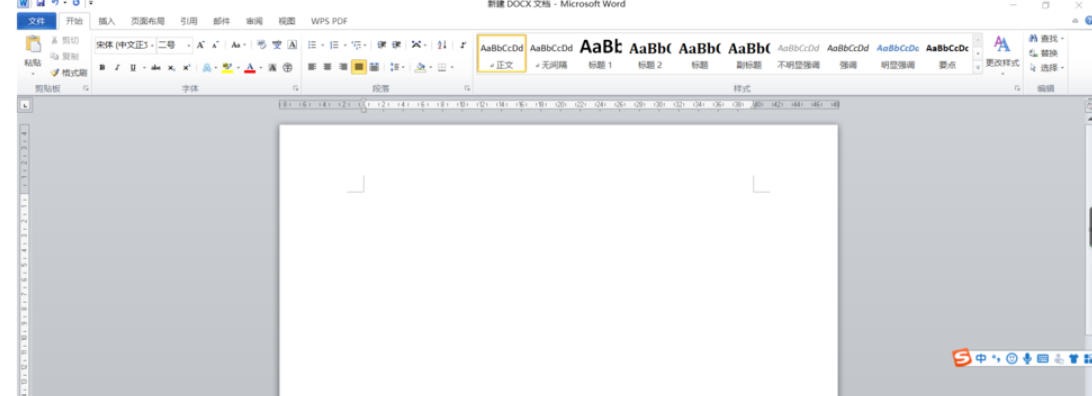Click the Sort A-Z icon
Viewport: 1092px width, 396px height.
[x=442, y=45]
